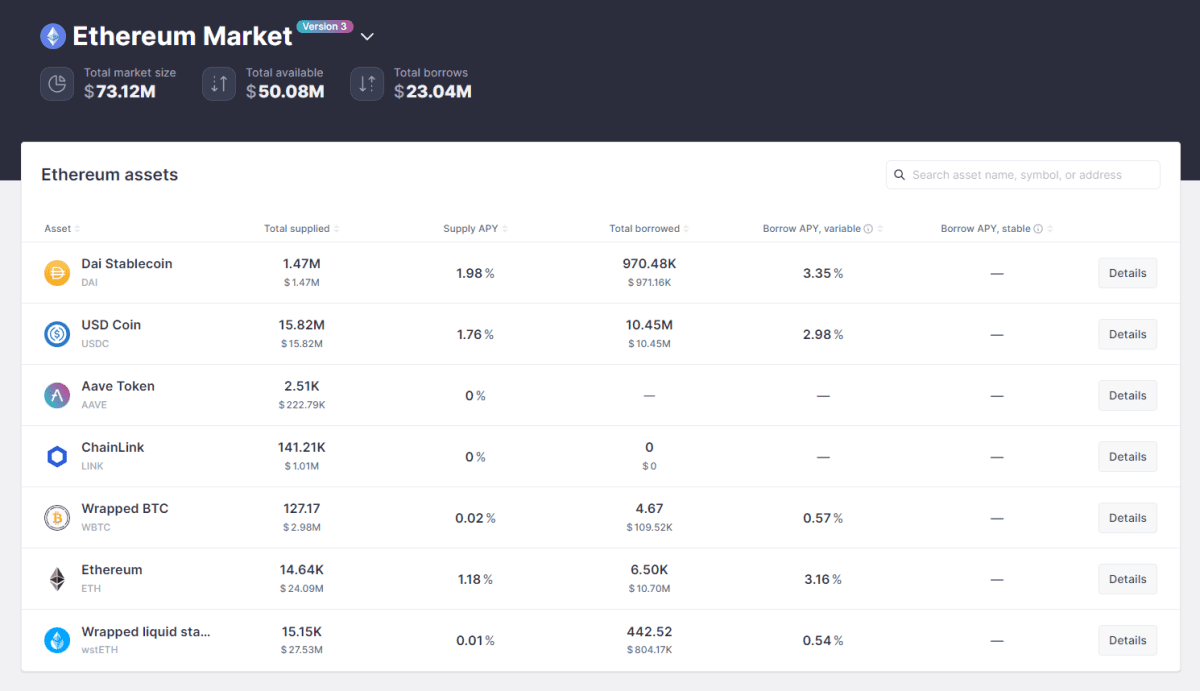Image resolution: width=1200 pixels, height=691 pixels.
Task: Sort by the Supply APY column
Action: [476, 229]
